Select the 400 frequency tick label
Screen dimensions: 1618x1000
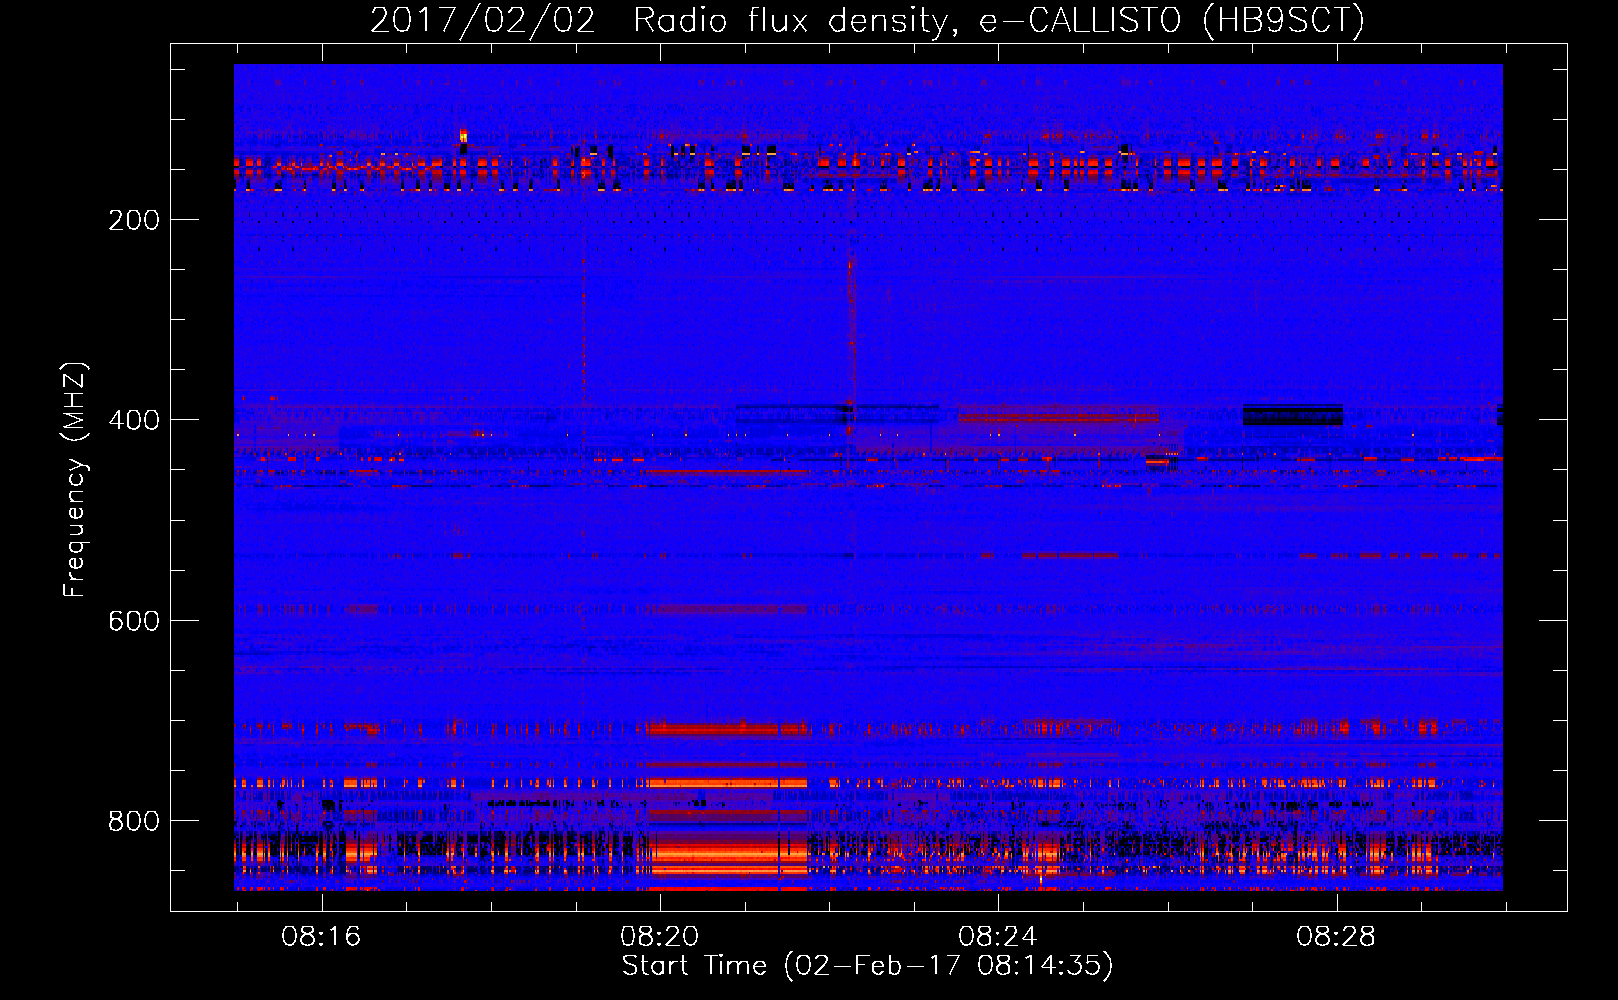134,420
